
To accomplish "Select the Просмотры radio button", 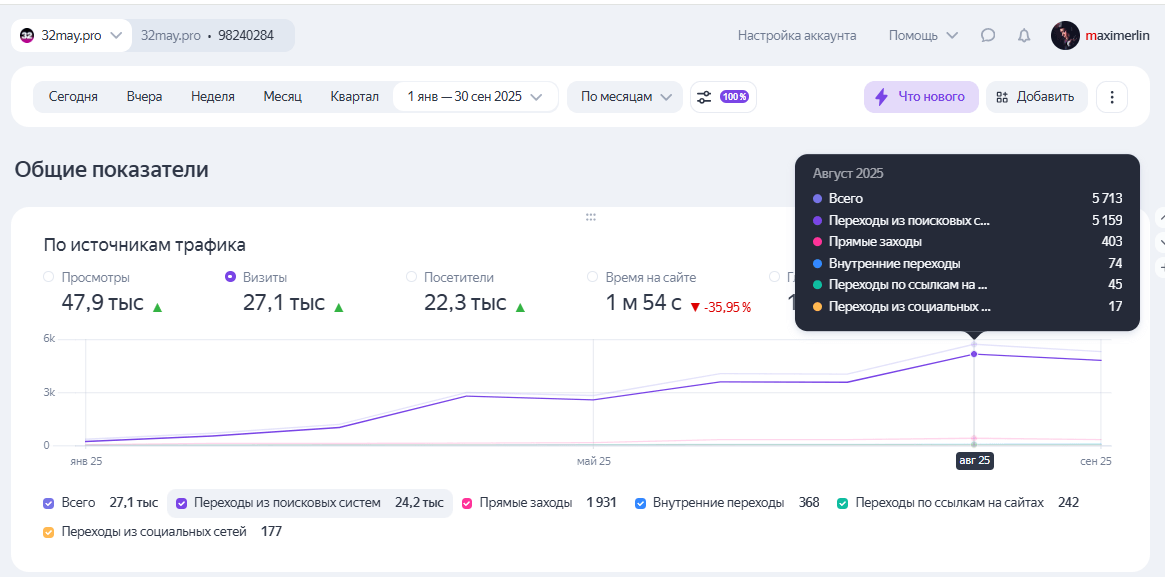I will click(x=49, y=277).
